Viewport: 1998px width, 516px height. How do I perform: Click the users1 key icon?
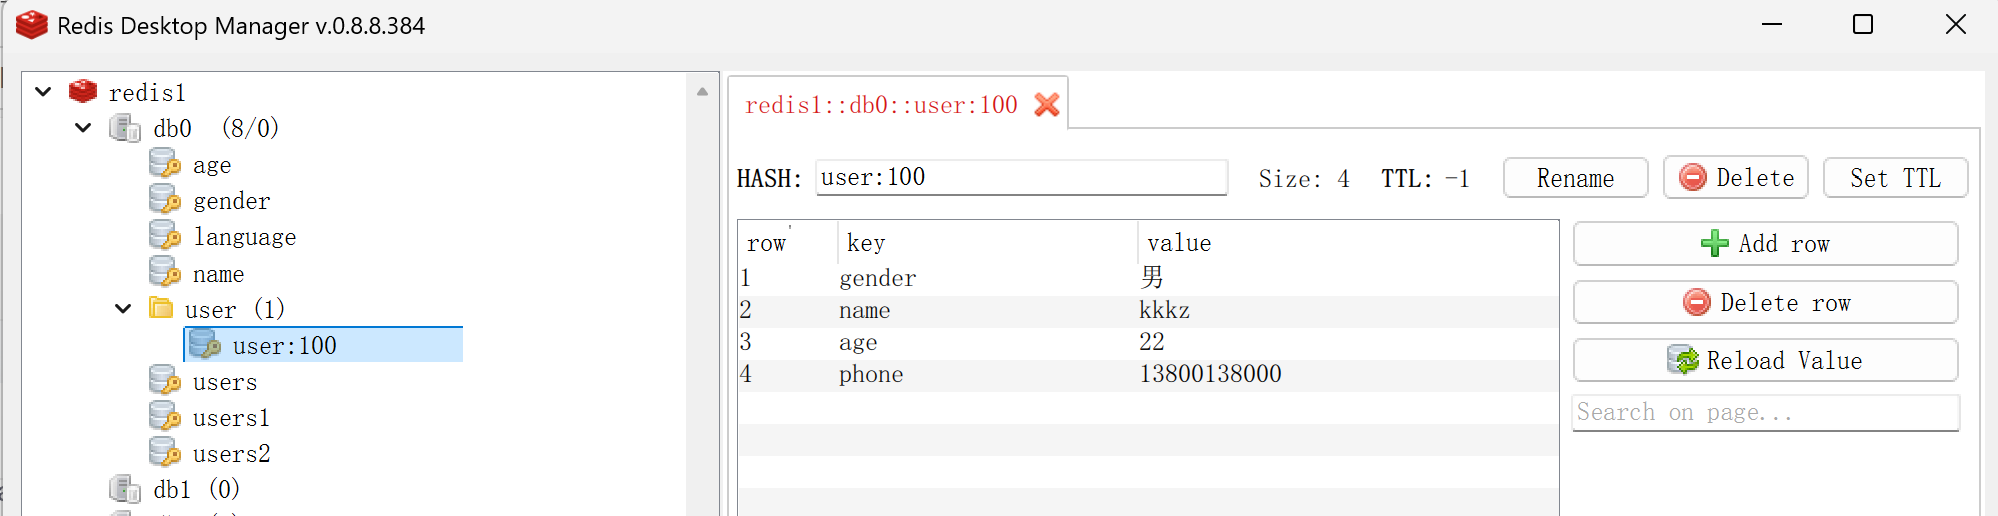pos(165,417)
